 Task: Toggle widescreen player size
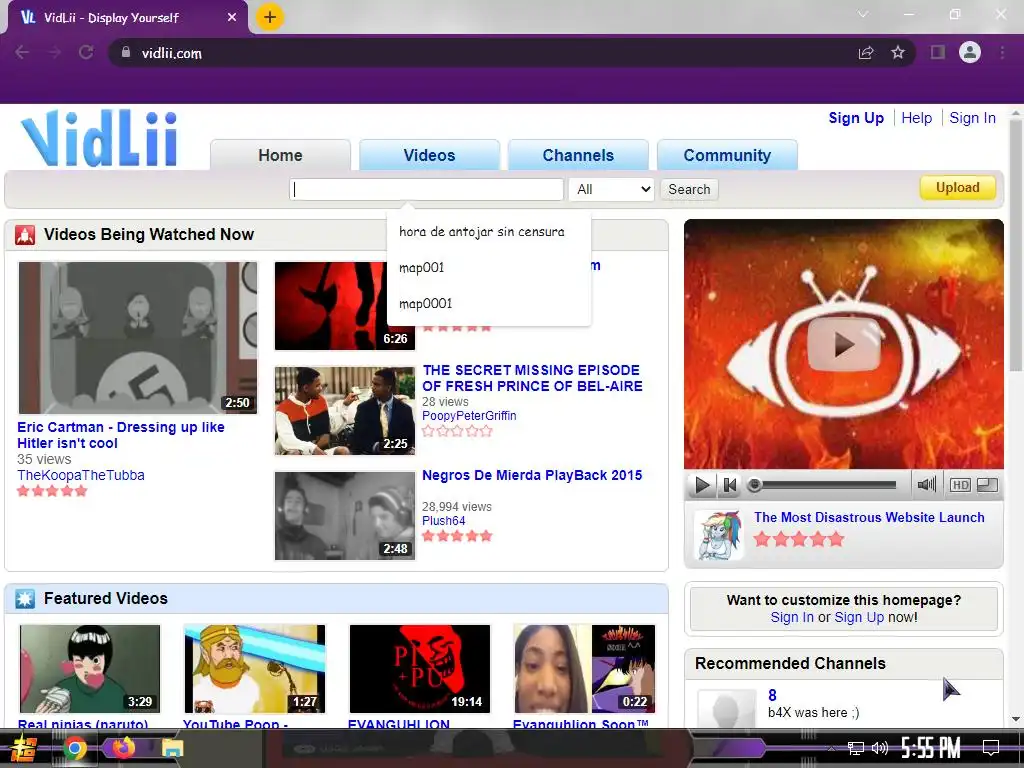pyautogui.click(x=987, y=485)
